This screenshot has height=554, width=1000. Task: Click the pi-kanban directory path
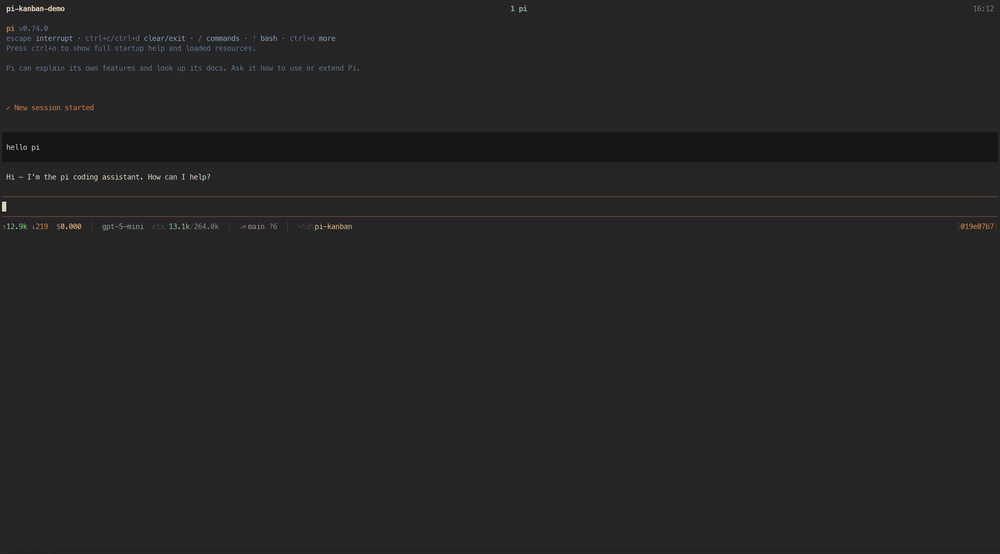(x=325, y=226)
